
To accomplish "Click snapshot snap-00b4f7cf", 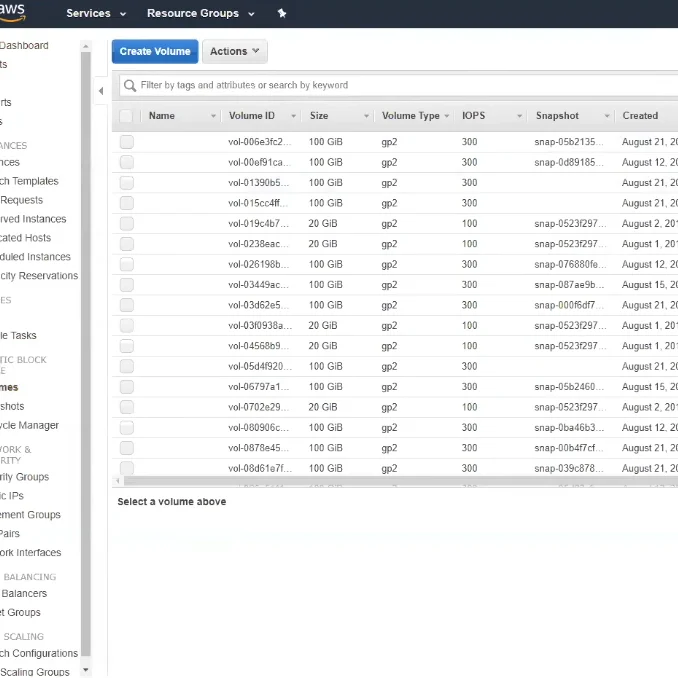I will [569, 448].
